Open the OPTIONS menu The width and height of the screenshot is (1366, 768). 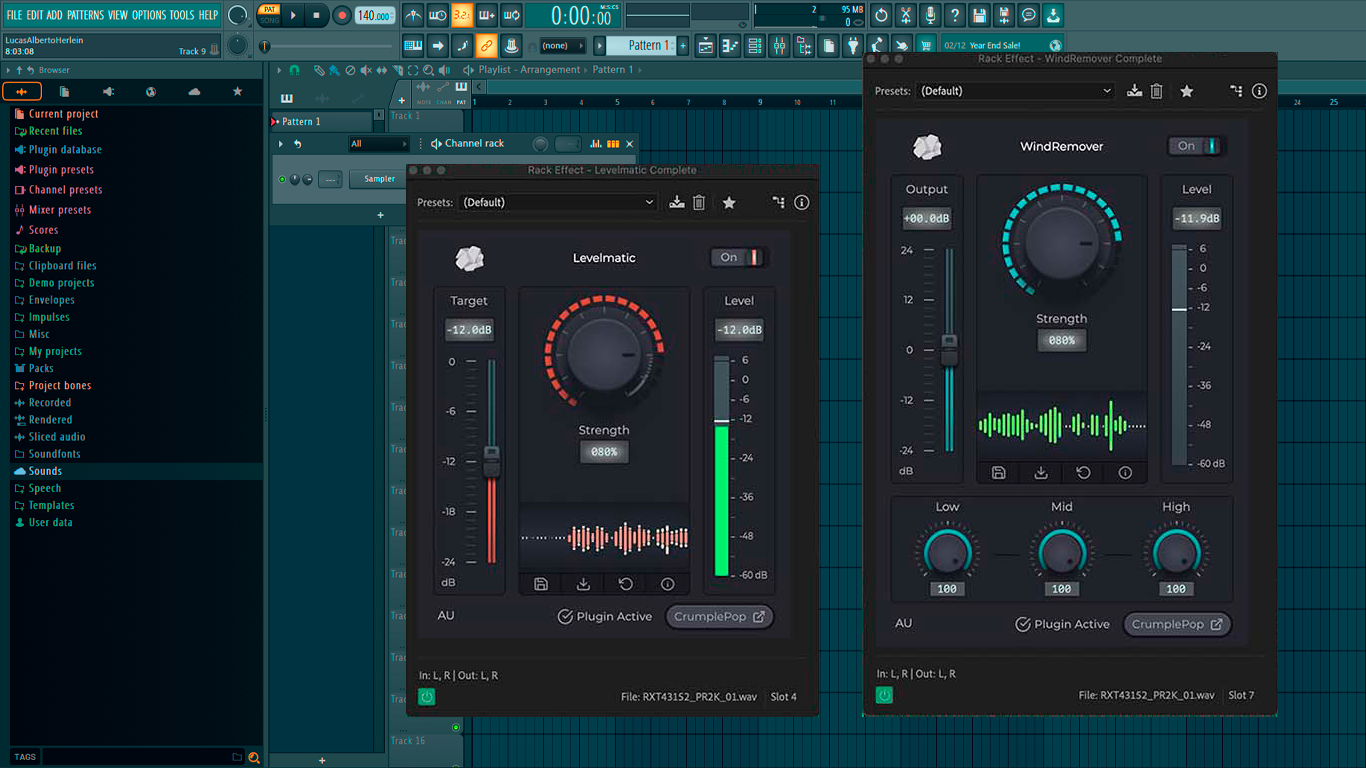pos(149,15)
